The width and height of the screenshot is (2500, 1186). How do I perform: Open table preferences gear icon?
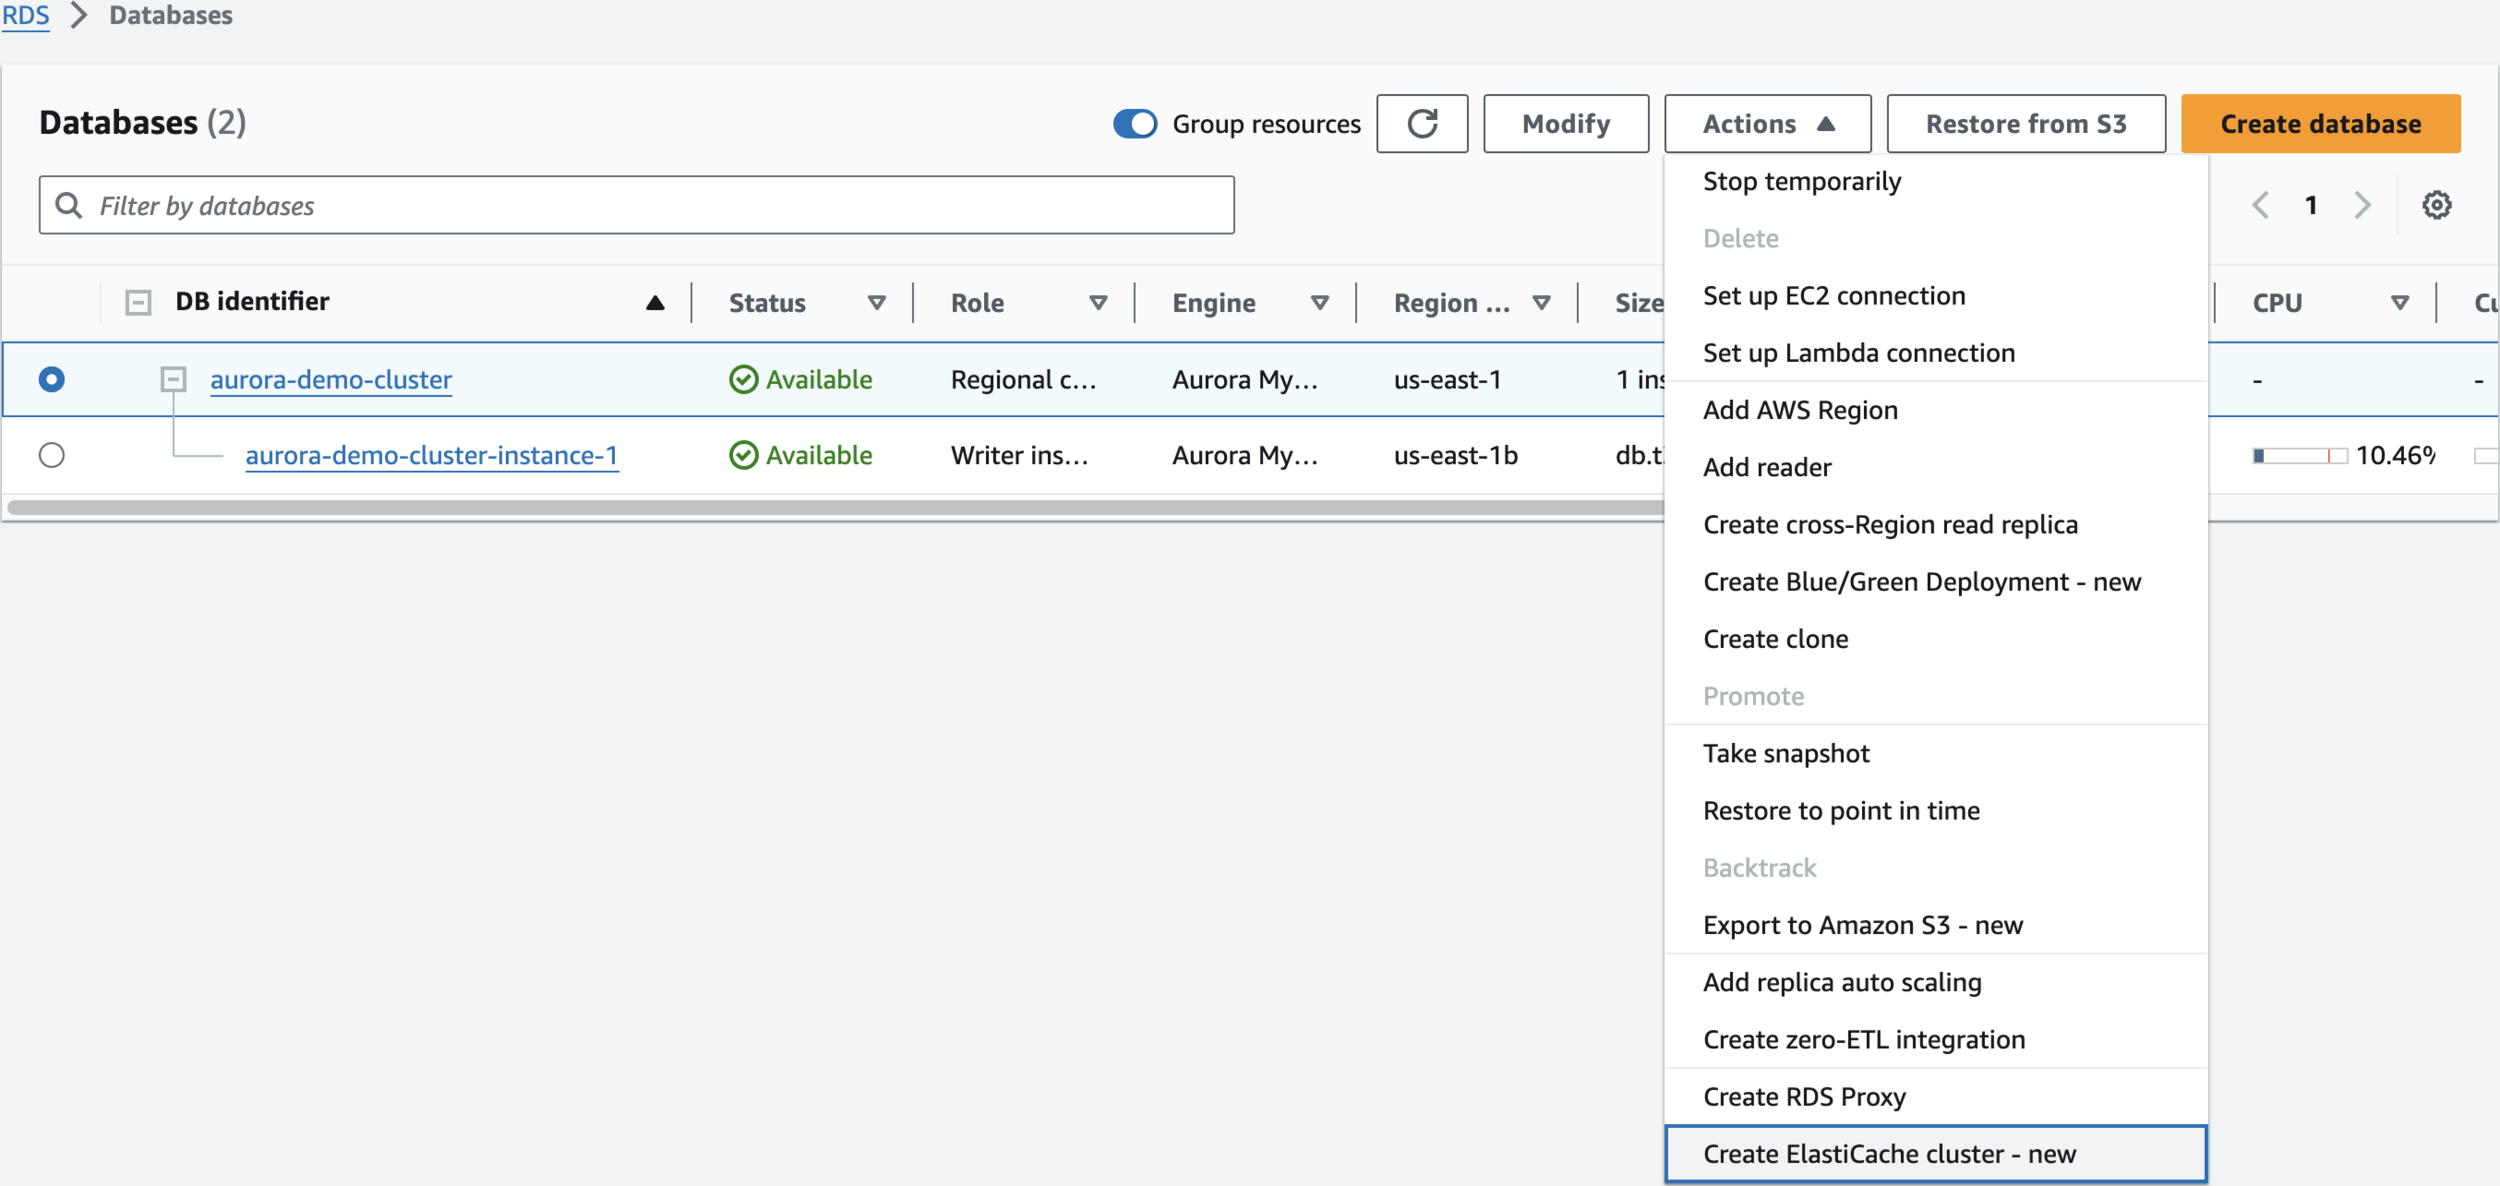(2436, 205)
